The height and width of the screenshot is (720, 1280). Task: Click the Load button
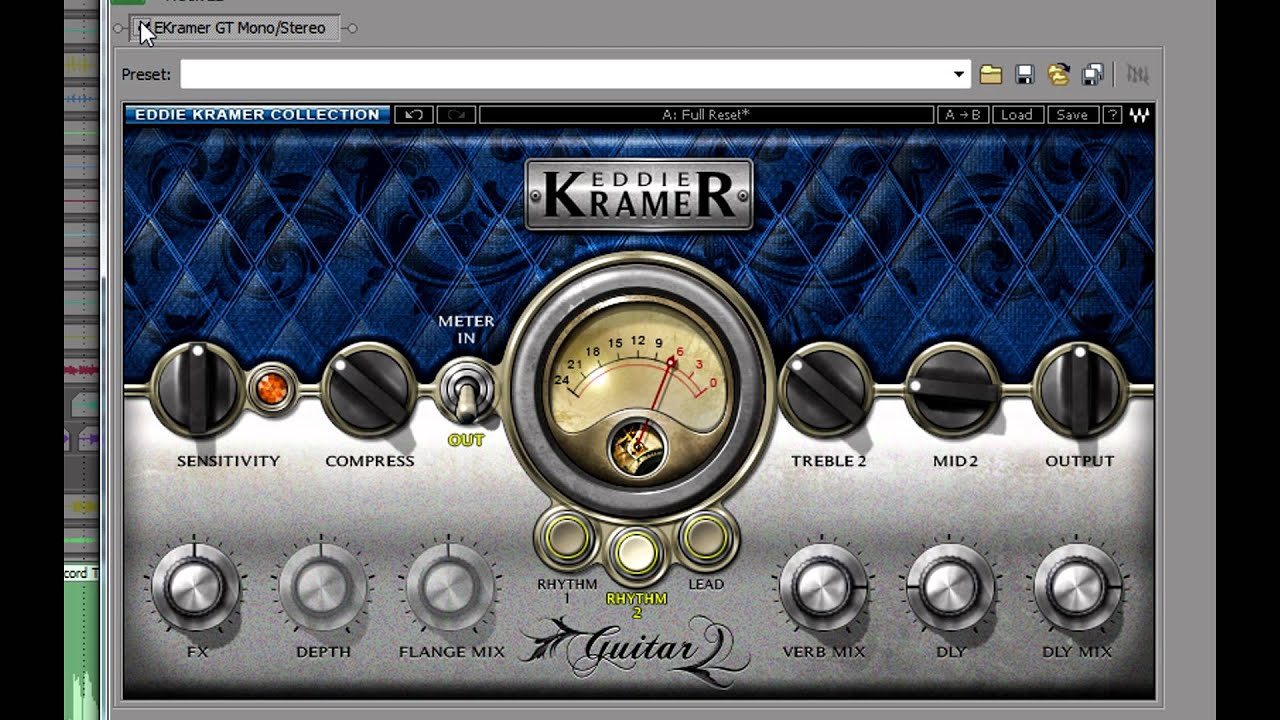(1017, 115)
